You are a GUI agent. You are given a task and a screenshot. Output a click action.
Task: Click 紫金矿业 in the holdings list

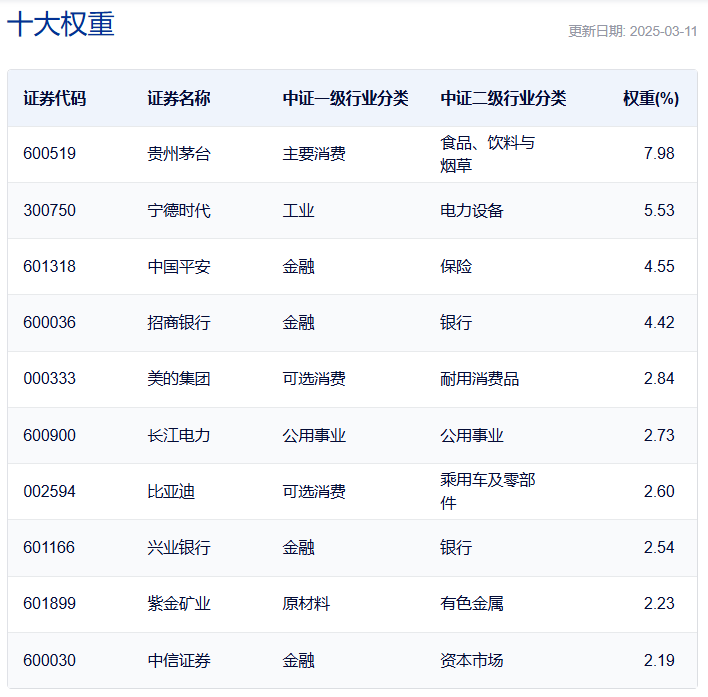(x=179, y=604)
